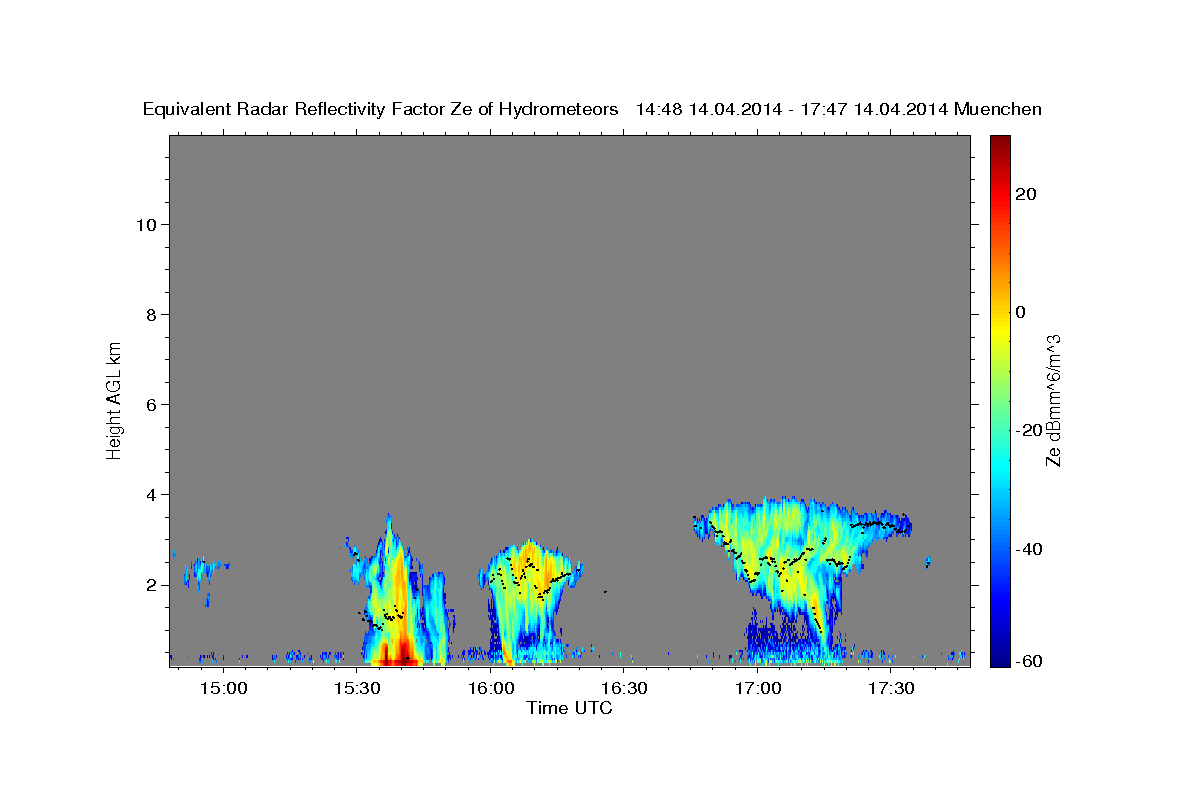Screen dimensions: 1200x800
Task: Click the 'Ze dBmm^6/m^3' colorbar unit label
Action: click(x=1052, y=400)
